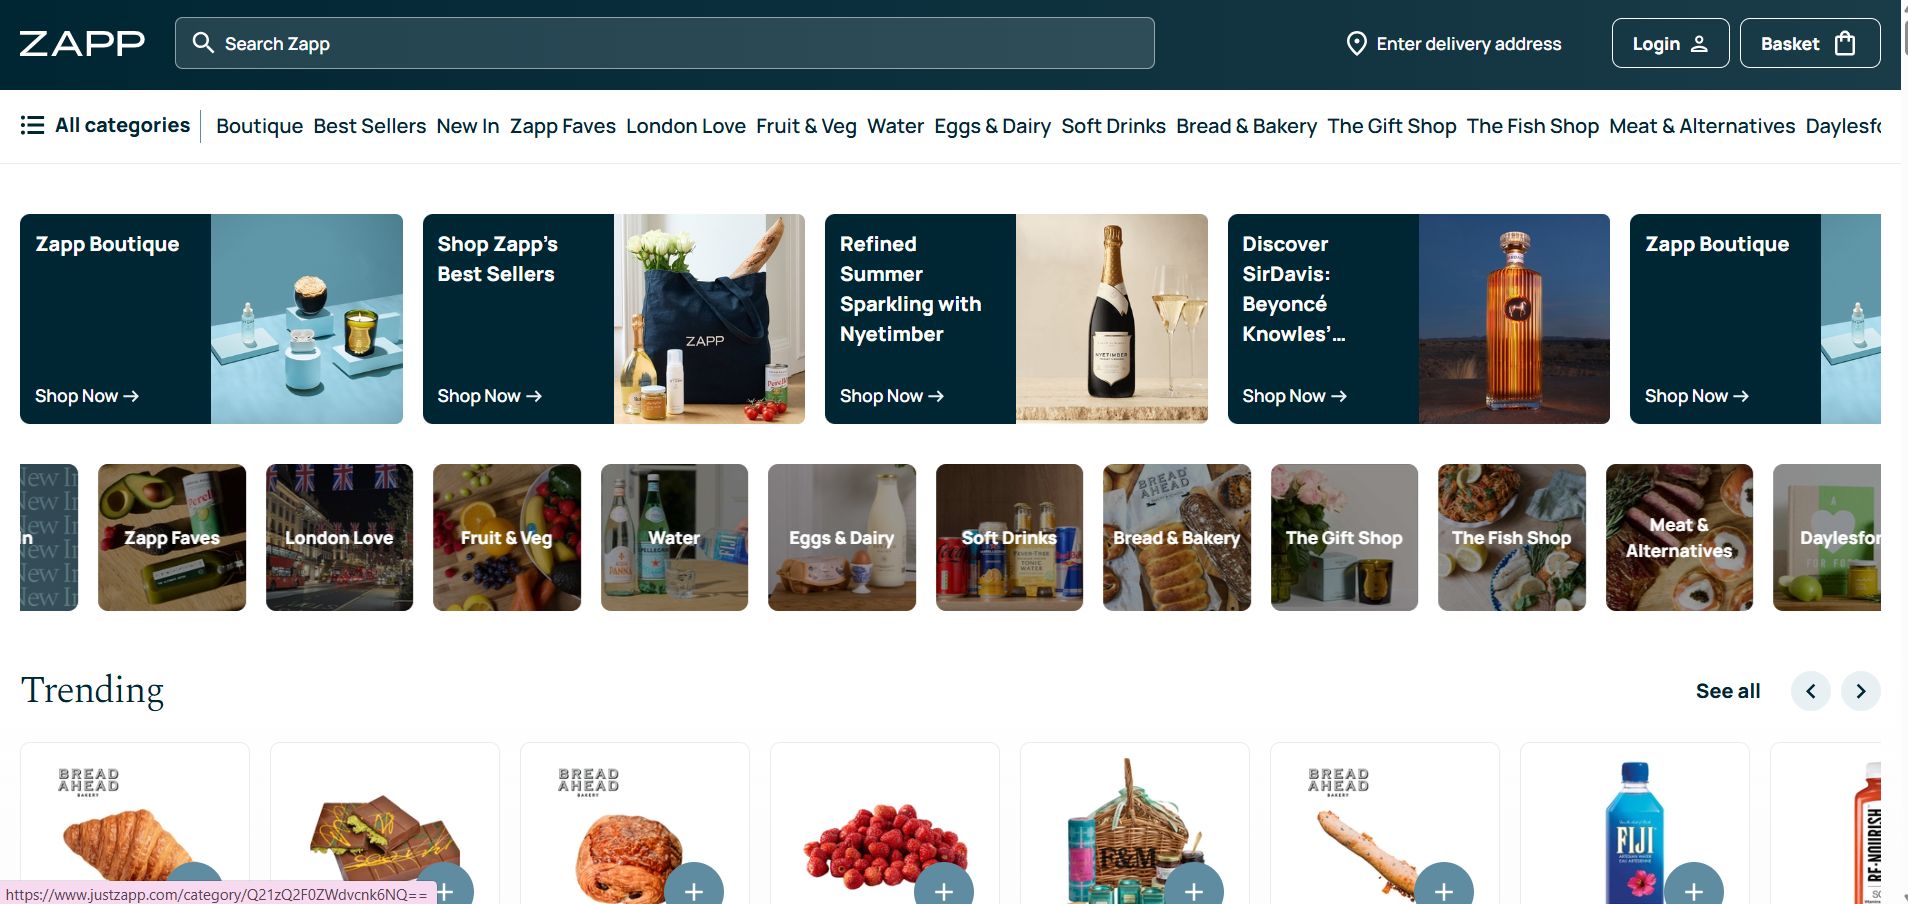Add the Bread Ahead cheese straw to basket
This screenshot has width=1908, height=904.
(1443, 887)
